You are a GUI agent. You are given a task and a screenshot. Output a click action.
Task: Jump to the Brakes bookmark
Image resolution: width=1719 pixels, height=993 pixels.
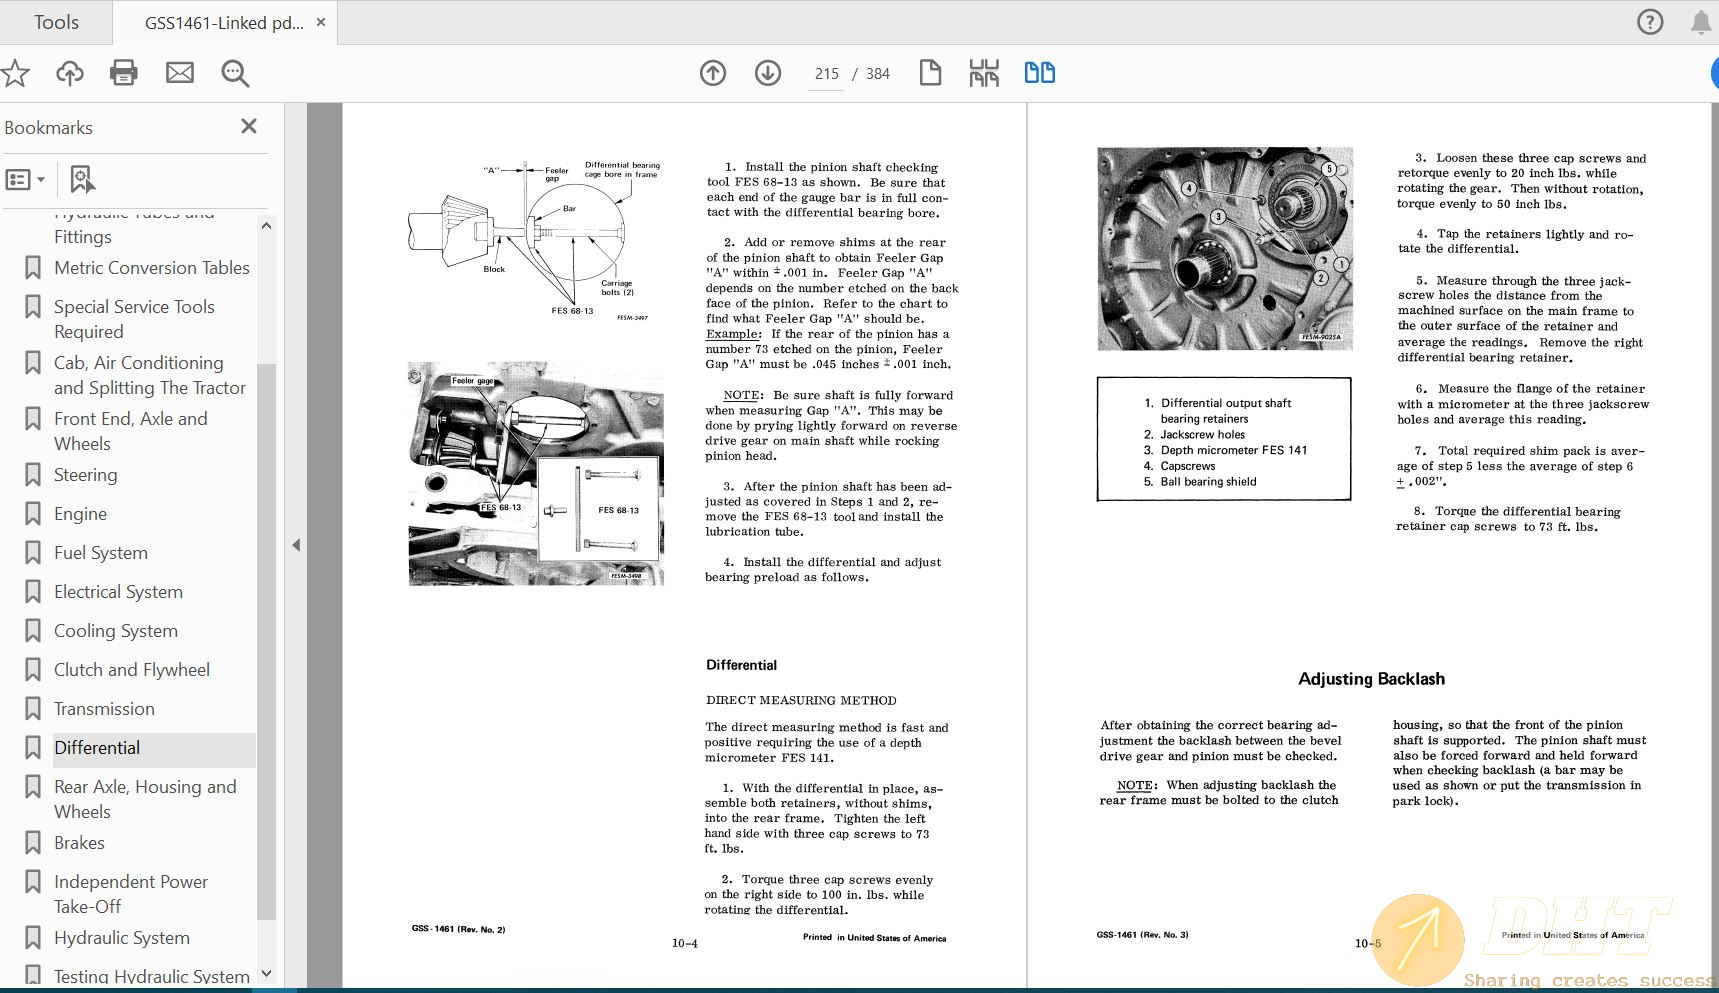pyautogui.click(x=79, y=843)
